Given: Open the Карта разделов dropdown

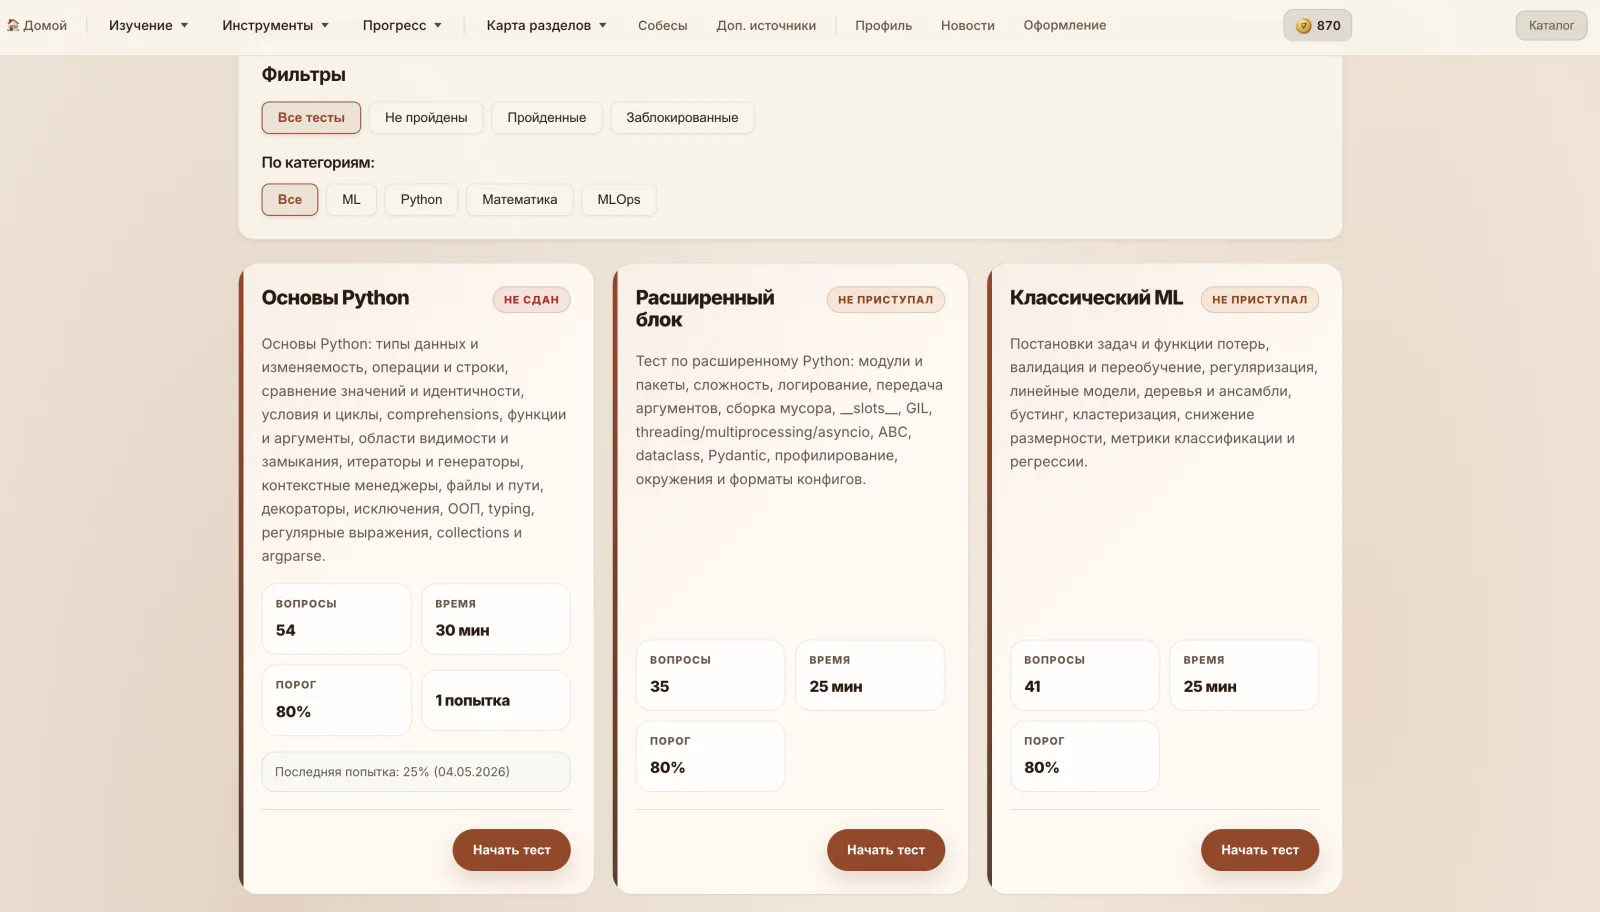Looking at the screenshot, I should (x=546, y=25).
